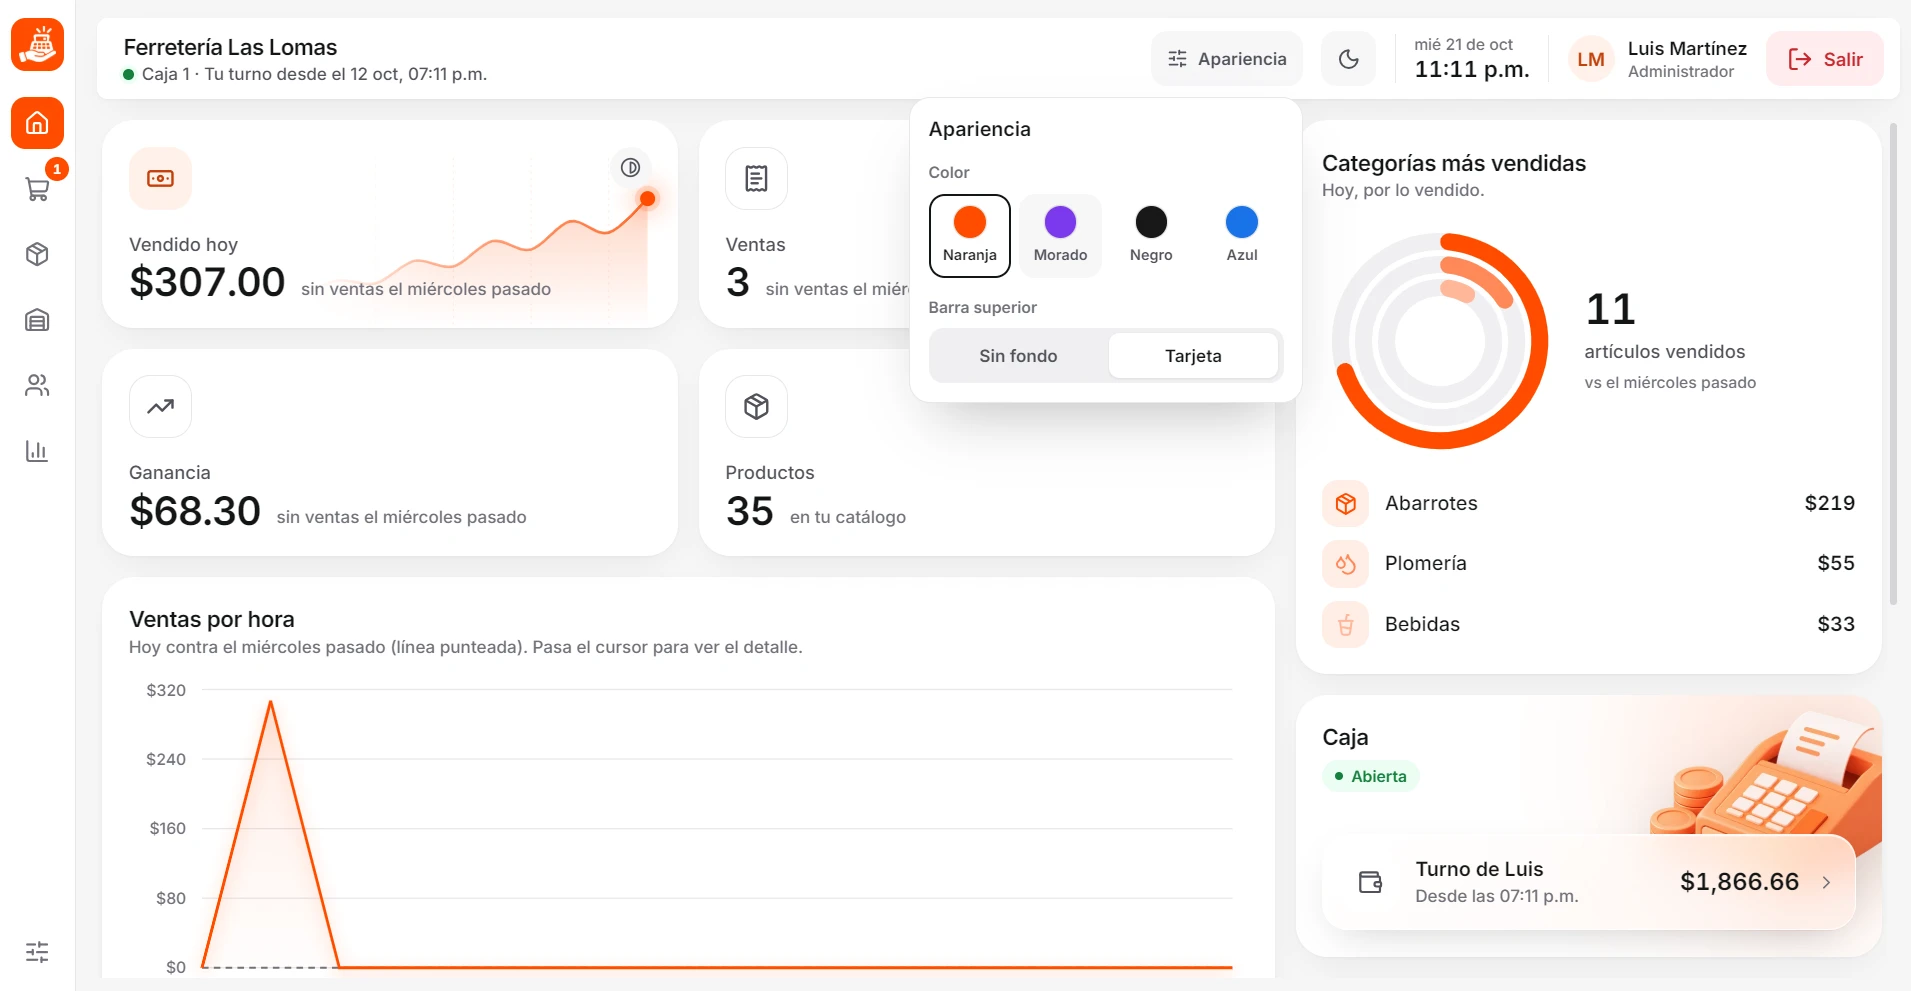Open the products box sidebar icon
Screen dimensions: 1911x991
pyautogui.click(x=37, y=254)
